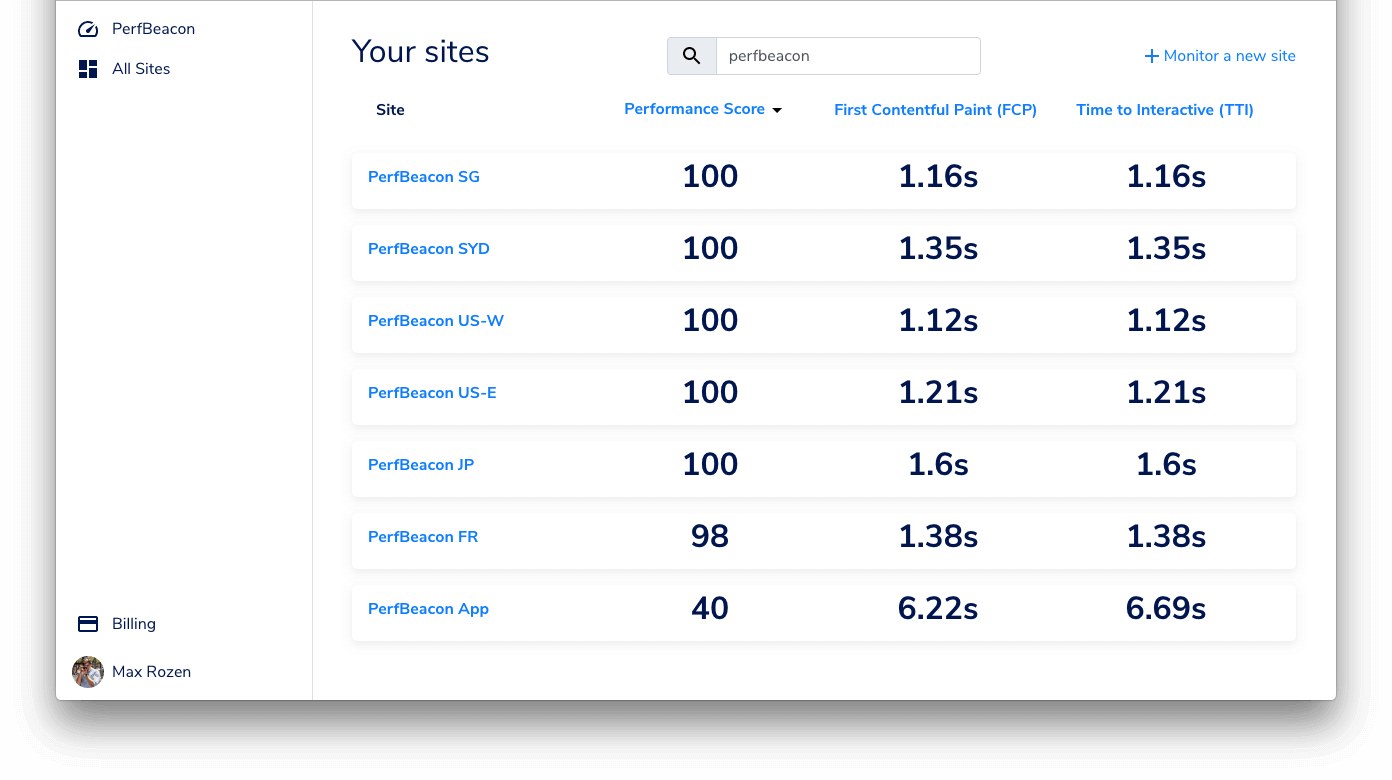
Task: Open the PerfBeacon JP site
Action: pyautogui.click(x=421, y=465)
